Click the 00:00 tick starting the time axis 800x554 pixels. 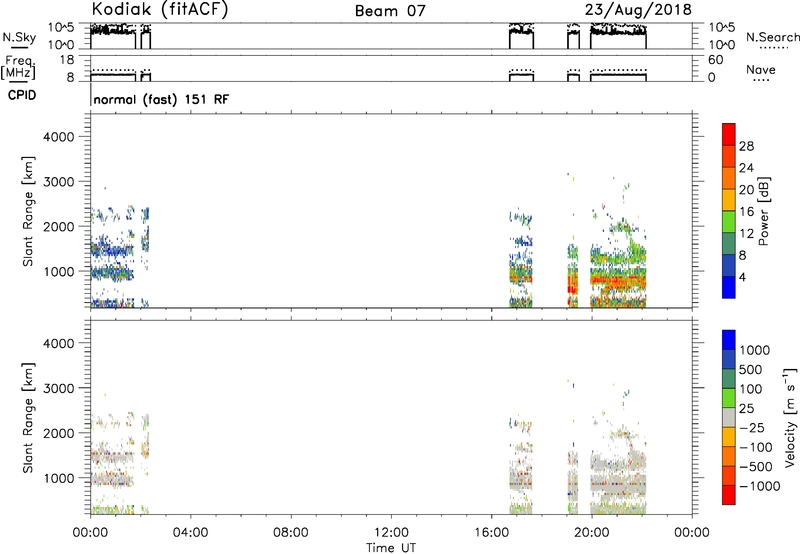(x=90, y=533)
